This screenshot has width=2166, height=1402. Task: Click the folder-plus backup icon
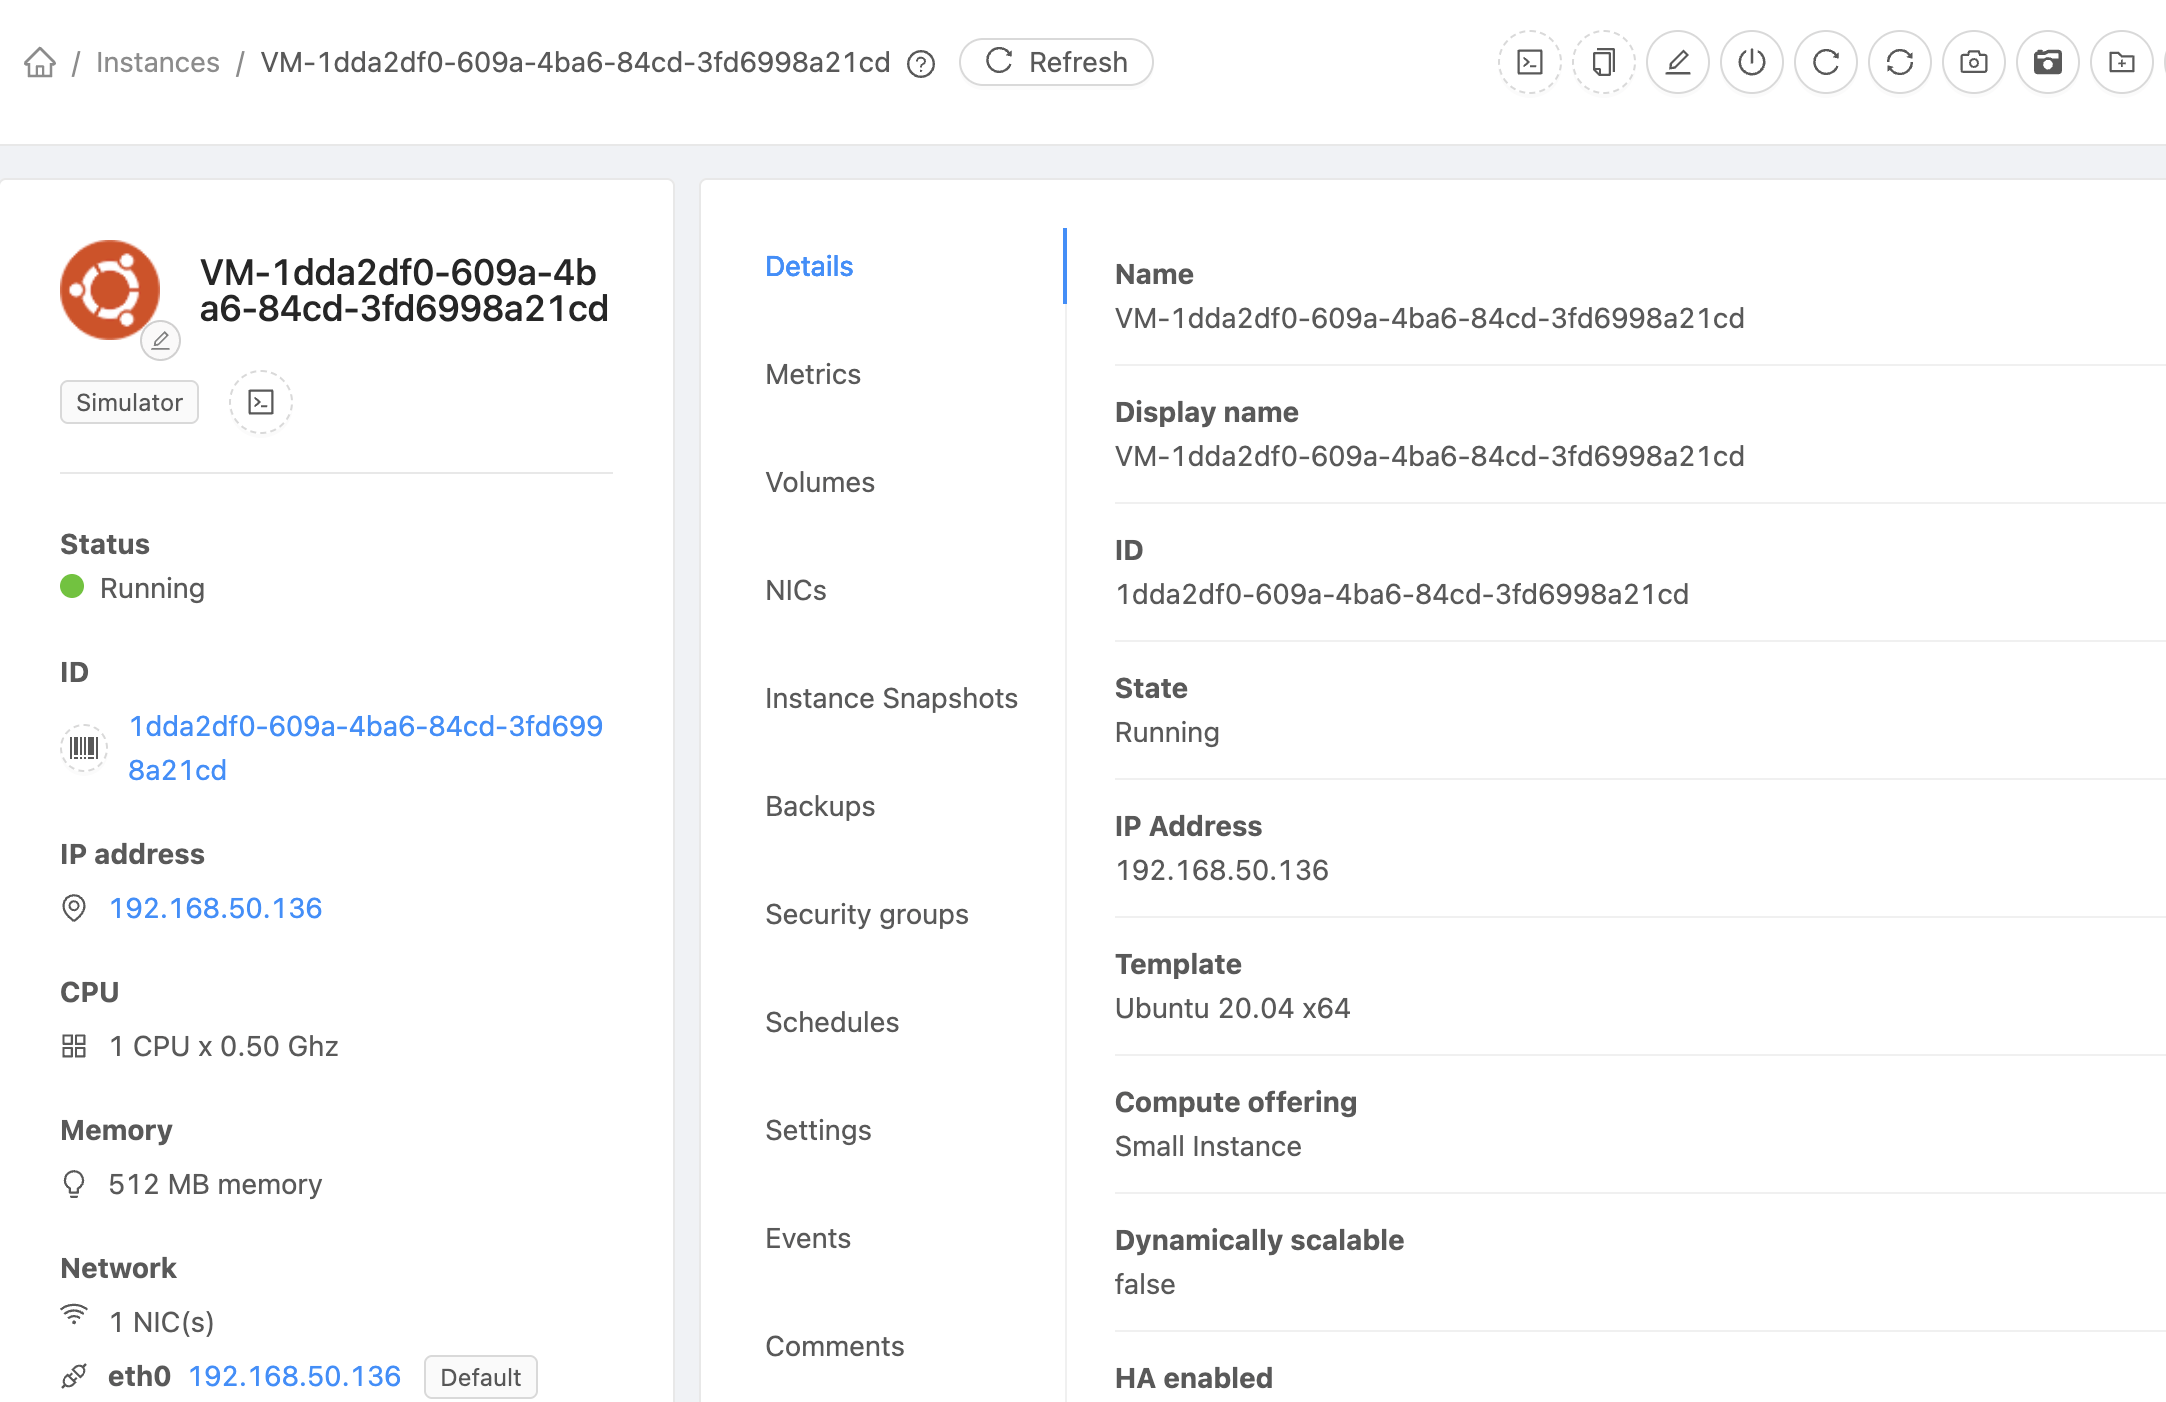point(2121,62)
